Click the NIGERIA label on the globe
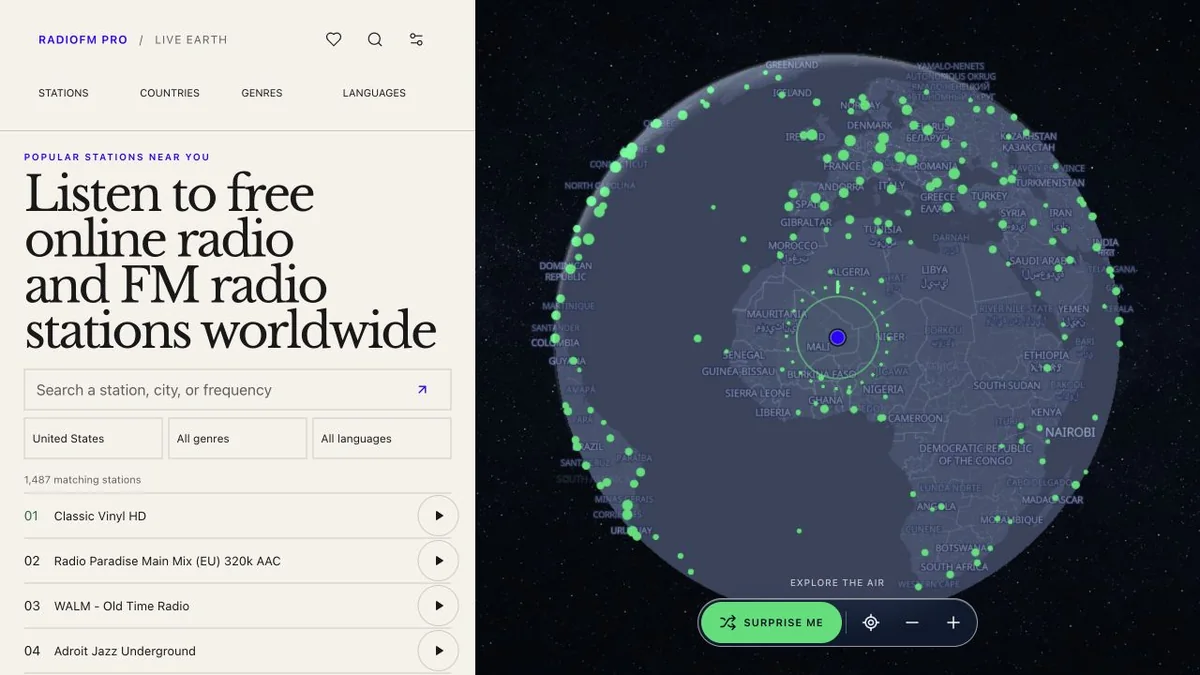Viewport: 1200px width, 675px height. coord(883,390)
